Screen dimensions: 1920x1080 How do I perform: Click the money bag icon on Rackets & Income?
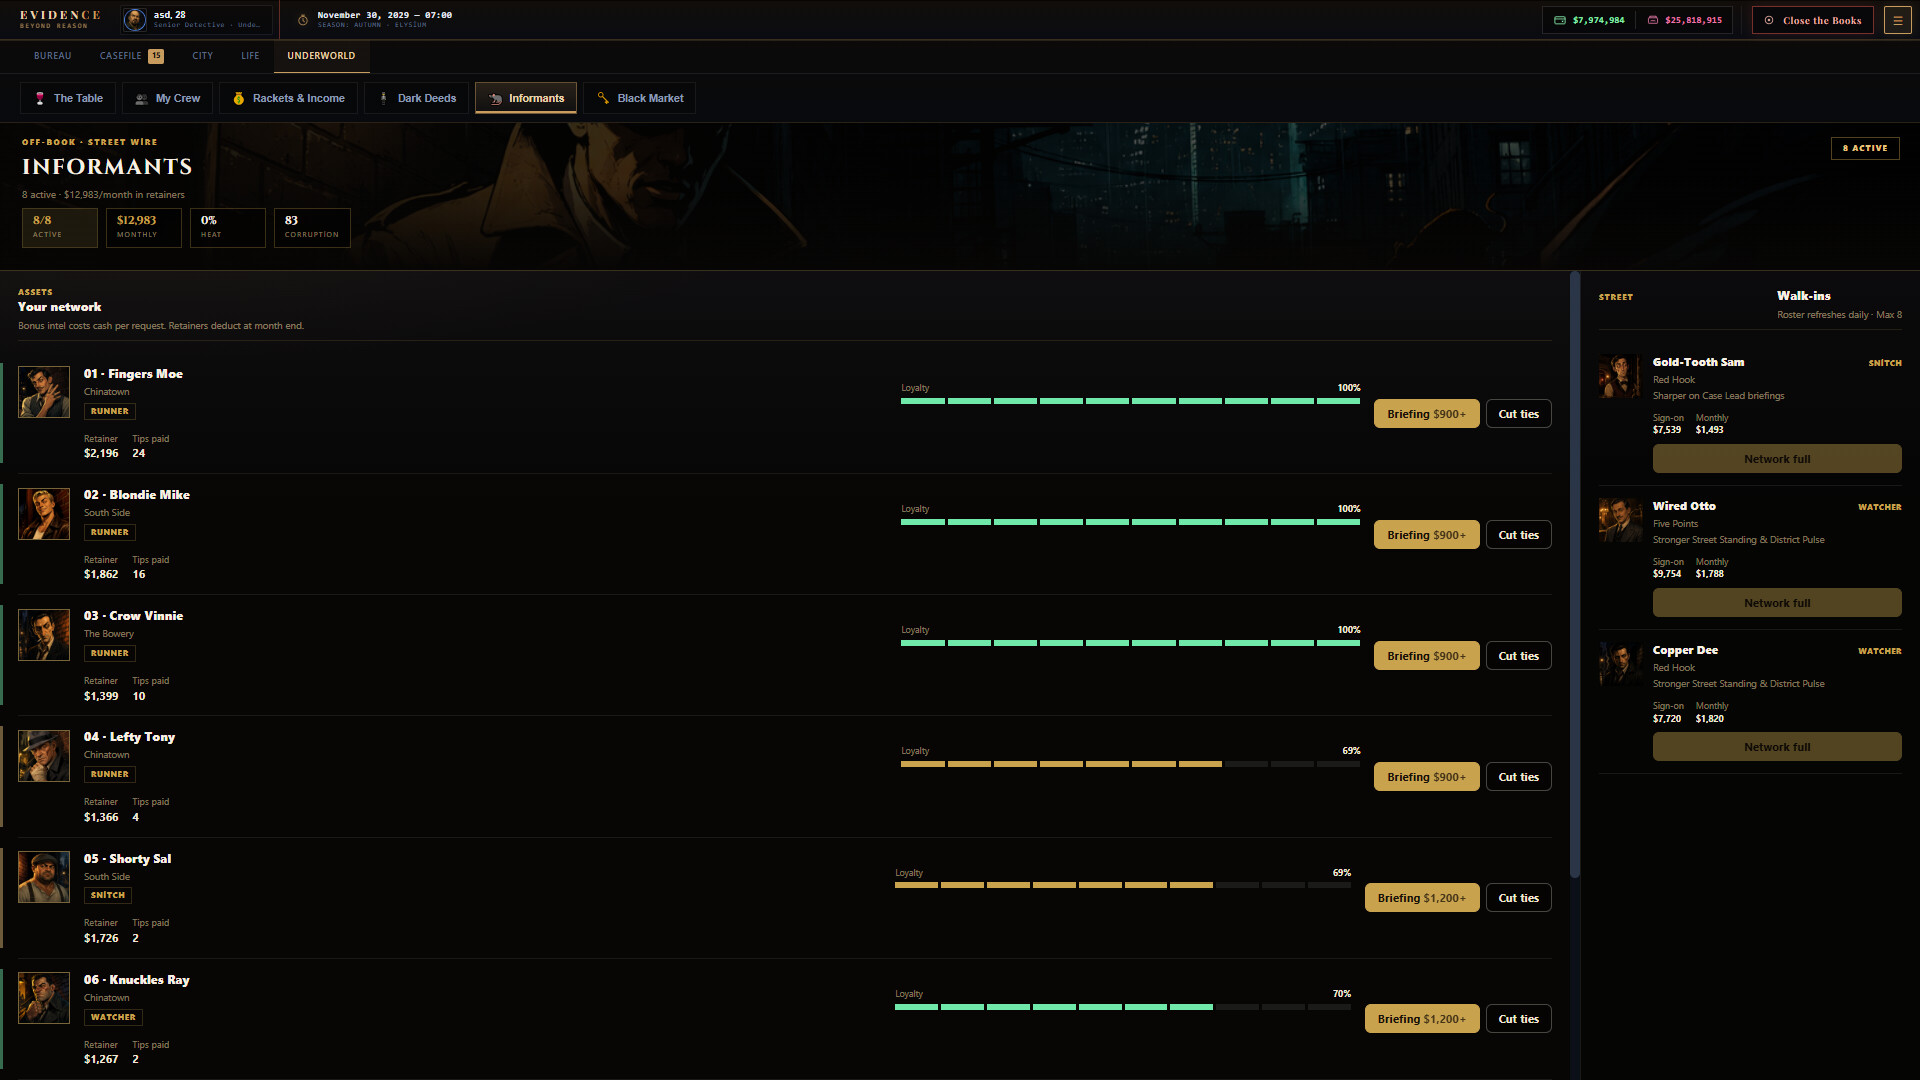[x=238, y=98]
